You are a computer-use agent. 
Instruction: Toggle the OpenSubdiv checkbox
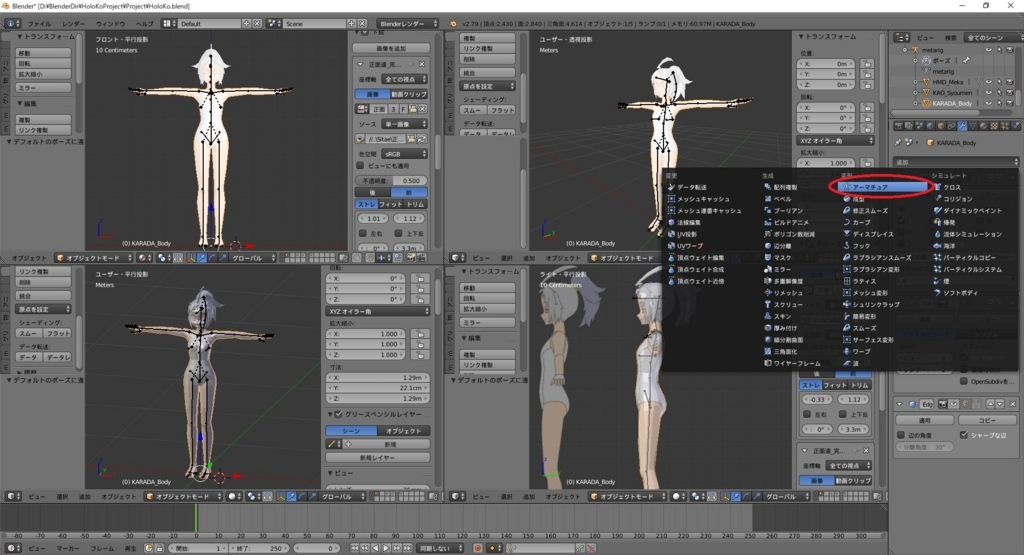[964, 381]
